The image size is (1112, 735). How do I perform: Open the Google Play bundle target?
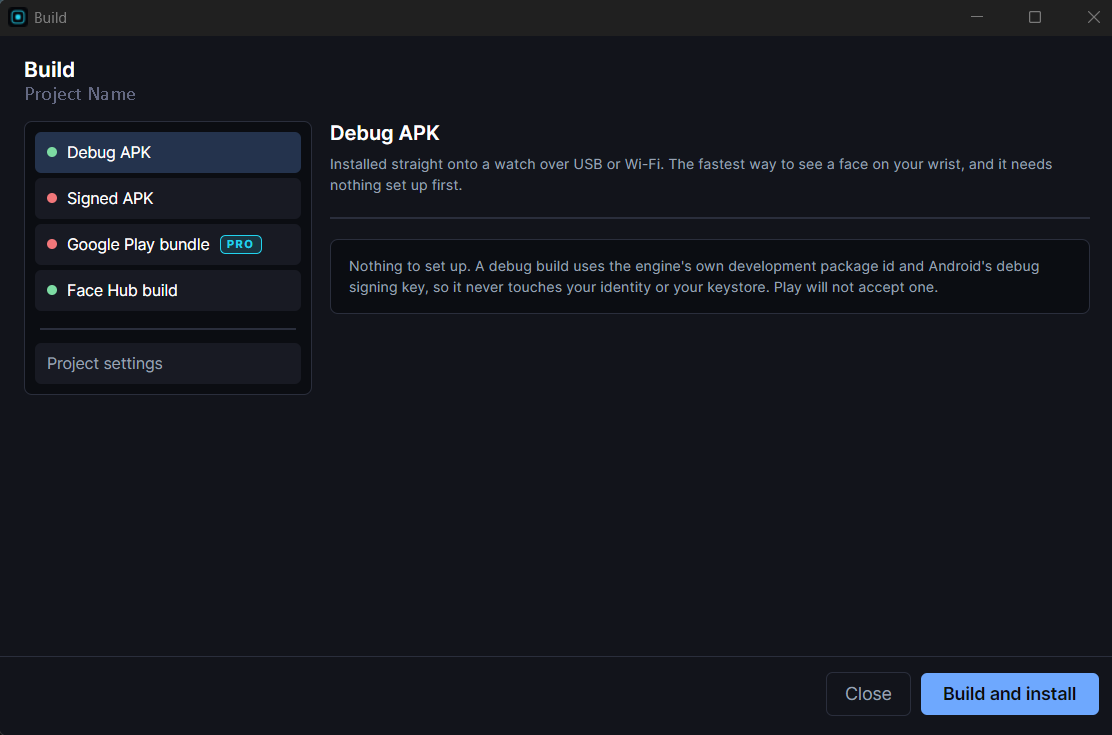click(x=167, y=245)
